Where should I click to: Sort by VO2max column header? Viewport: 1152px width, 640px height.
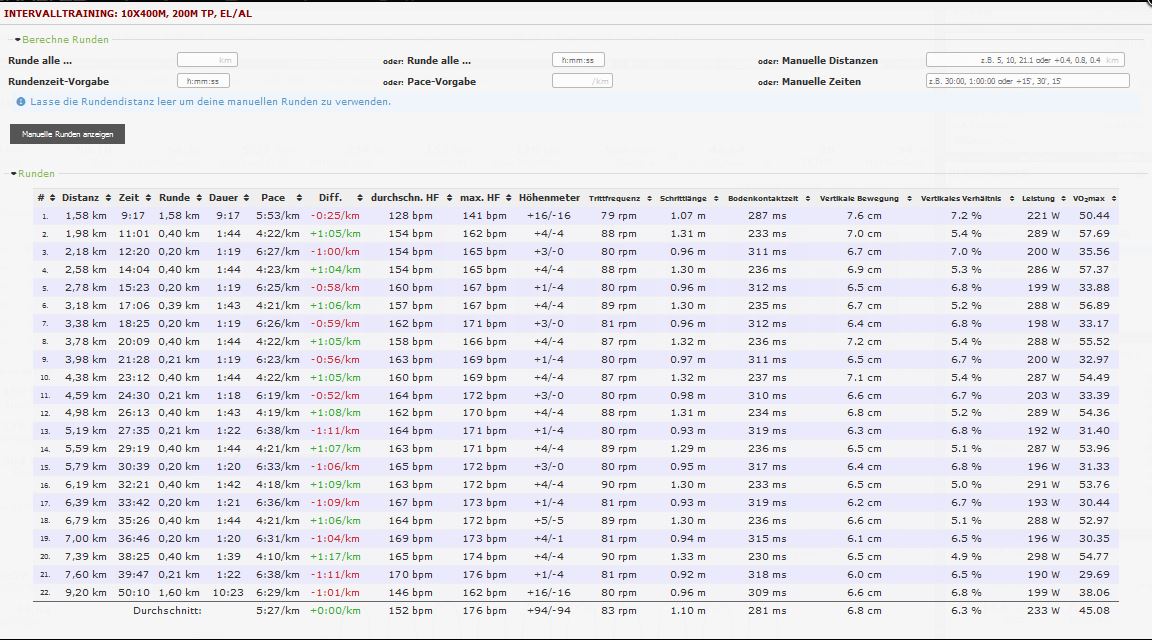[x=1087, y=198]
